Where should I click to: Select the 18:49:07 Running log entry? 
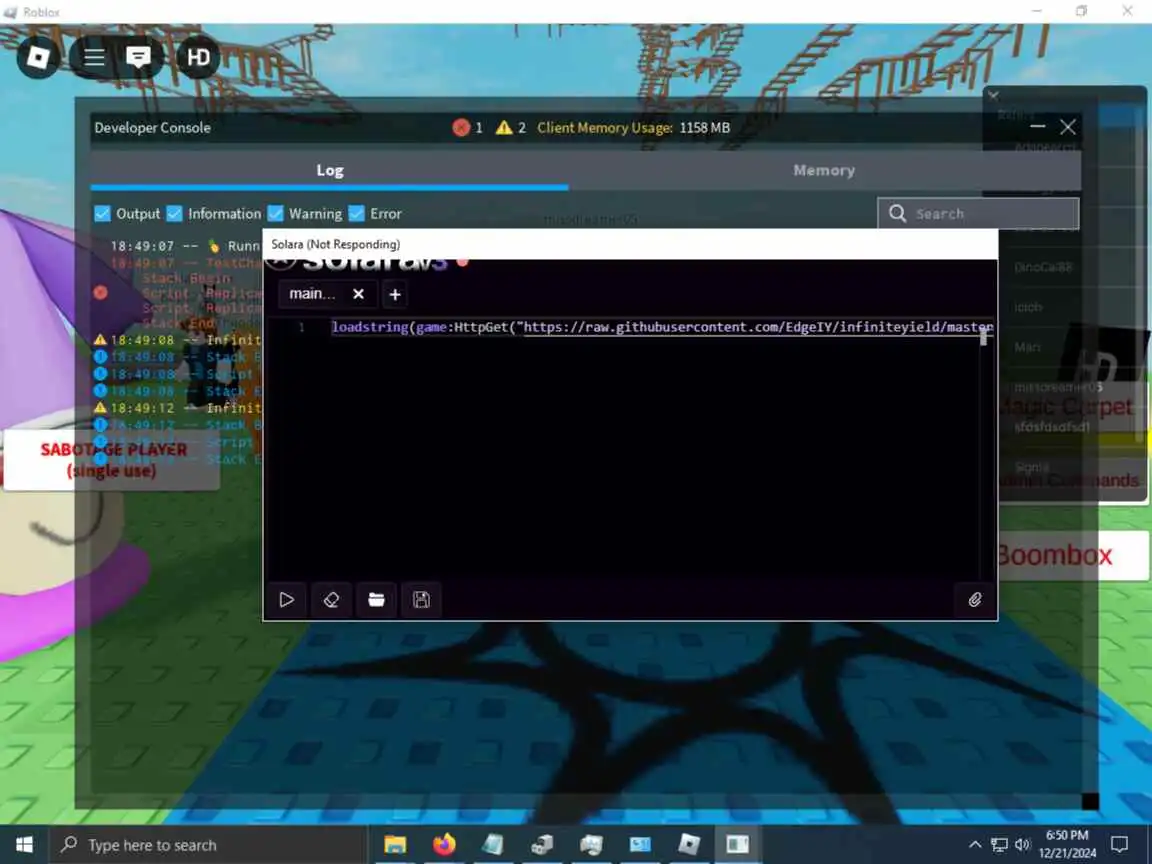185,246
